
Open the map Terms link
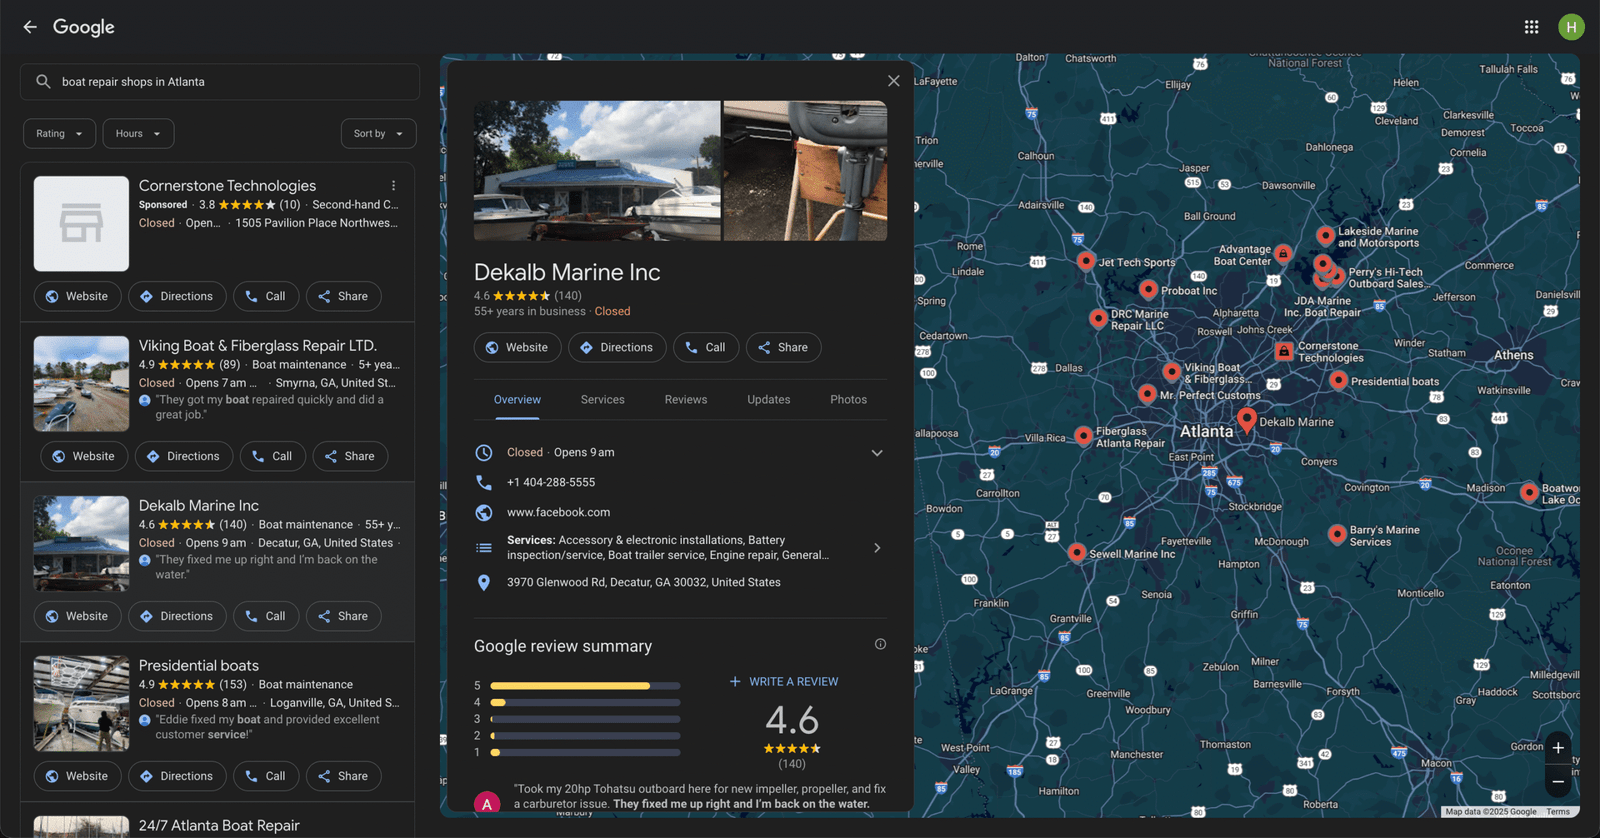point(1558,812)
